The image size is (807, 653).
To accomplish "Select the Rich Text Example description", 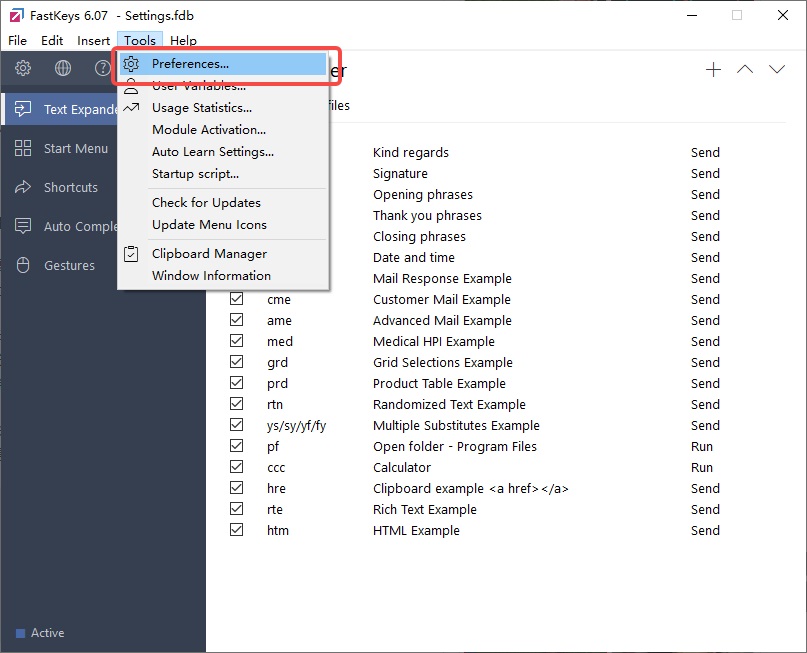I will (x=425, y=509).
